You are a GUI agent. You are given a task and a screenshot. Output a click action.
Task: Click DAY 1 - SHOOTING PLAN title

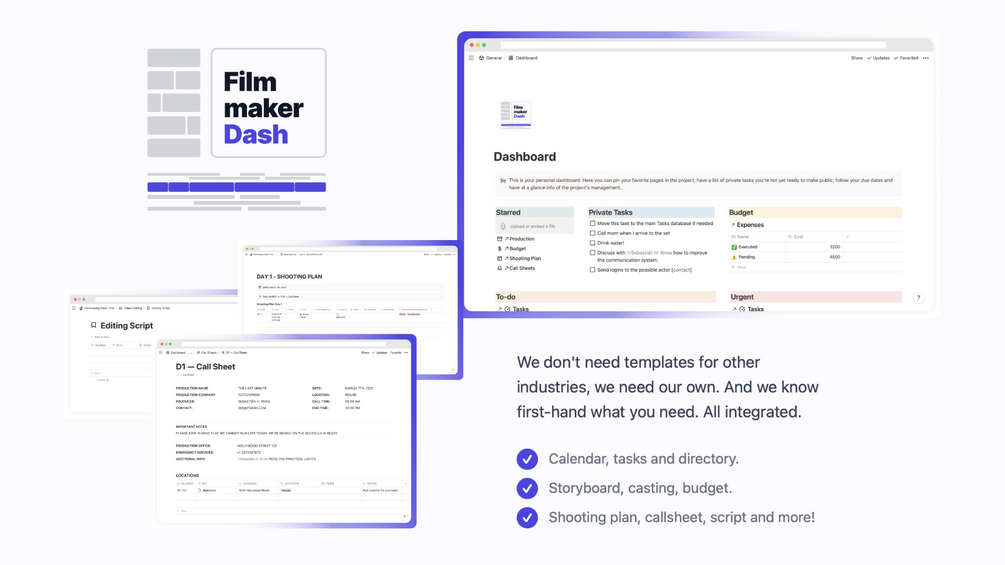tap(289, 277)
